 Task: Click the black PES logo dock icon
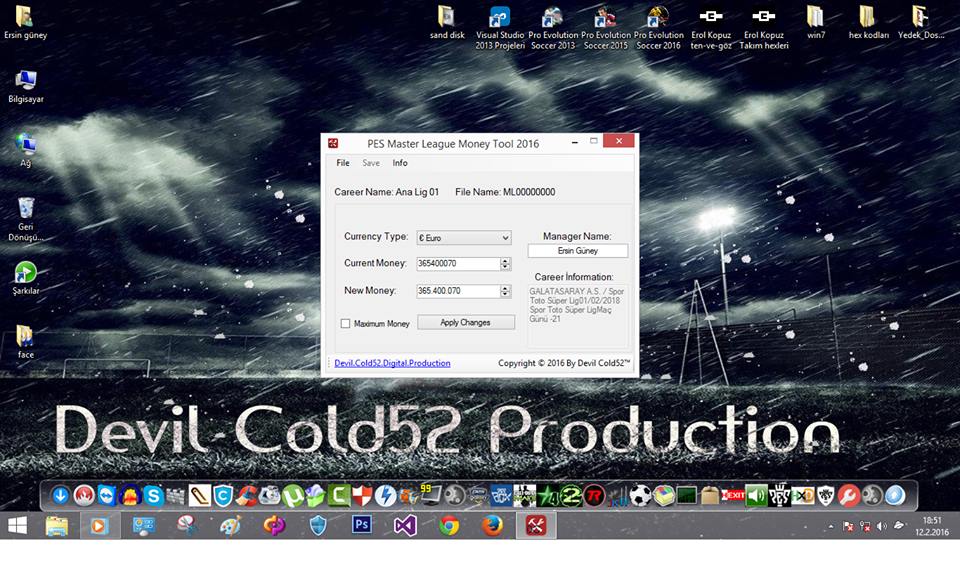pyautogui.click(x=779, y=495)
